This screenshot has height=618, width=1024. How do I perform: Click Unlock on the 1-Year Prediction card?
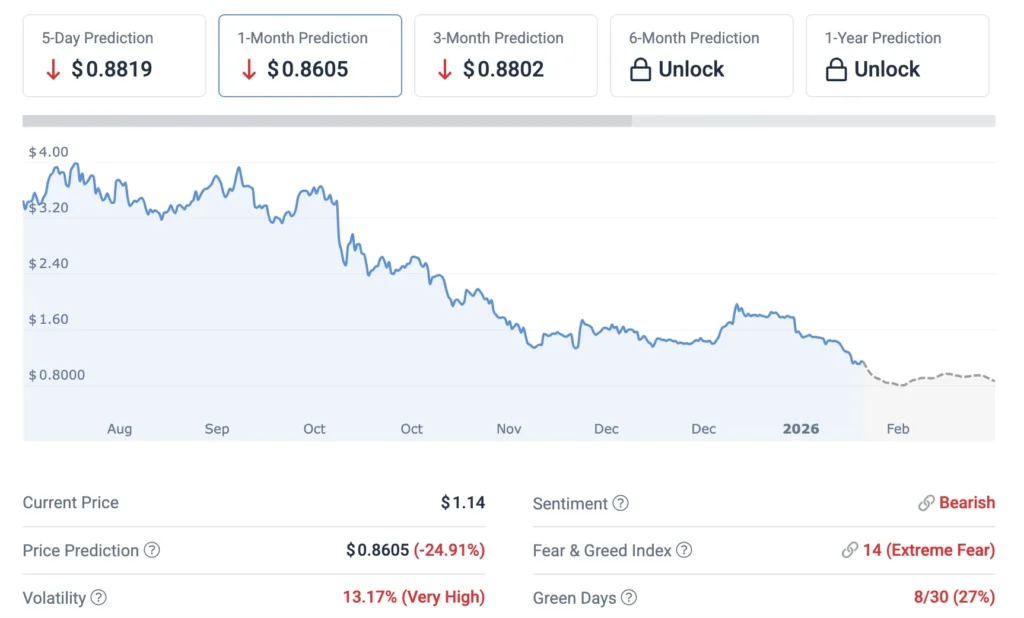[888, 69]
